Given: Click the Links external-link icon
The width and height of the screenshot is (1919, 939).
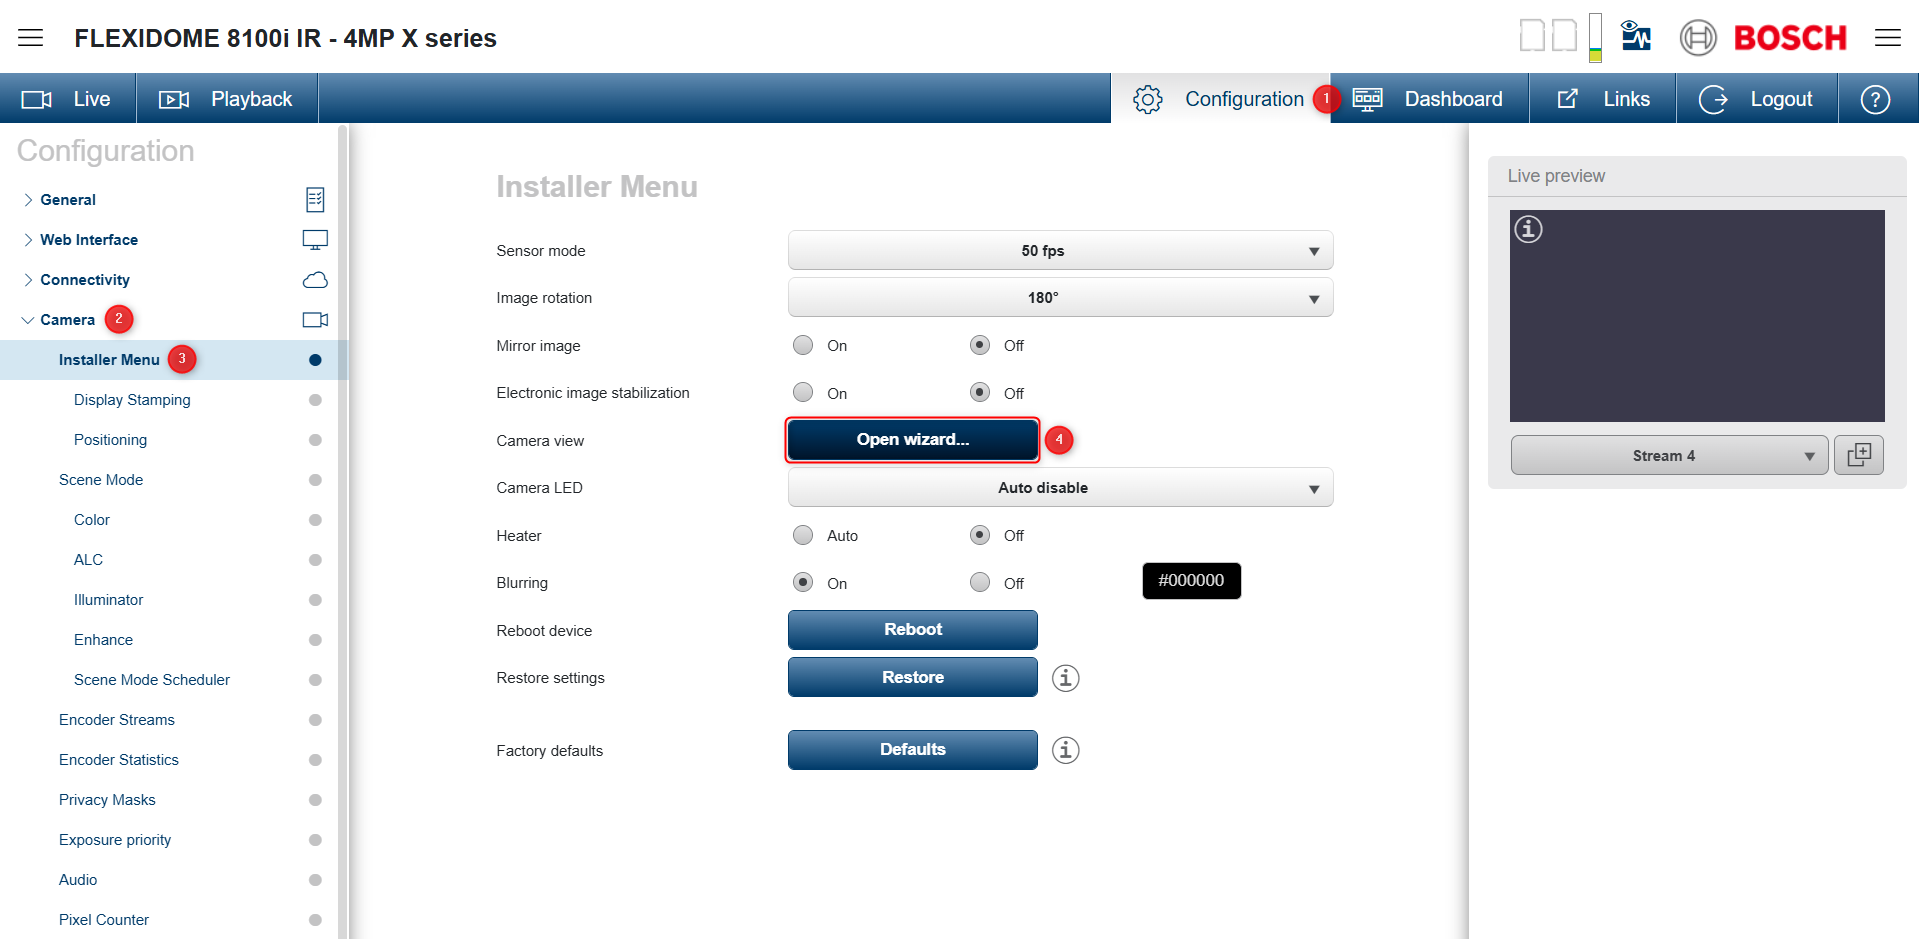Looking at the screenshot, I should [x=1567, y=99].
